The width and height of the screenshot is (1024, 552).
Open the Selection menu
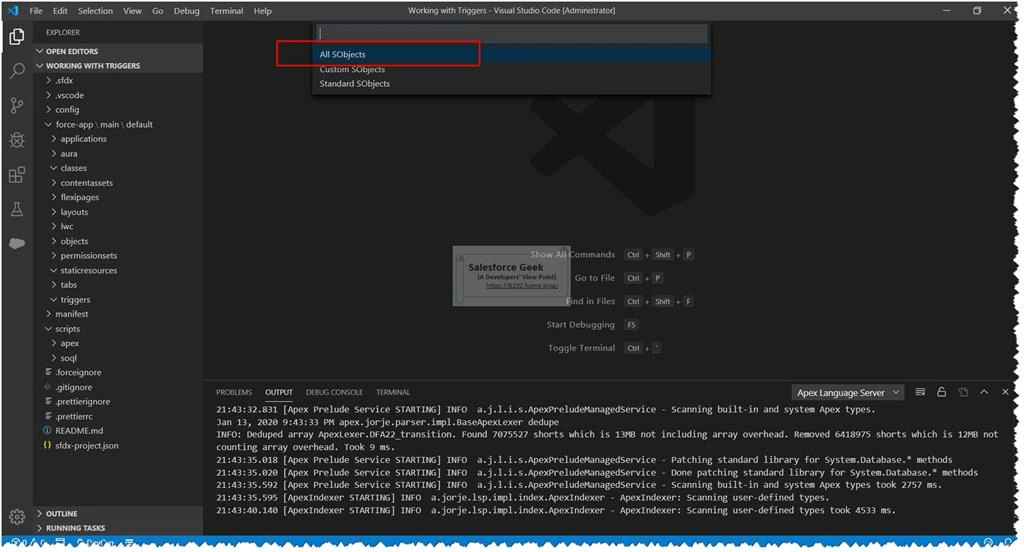[95, 10]
